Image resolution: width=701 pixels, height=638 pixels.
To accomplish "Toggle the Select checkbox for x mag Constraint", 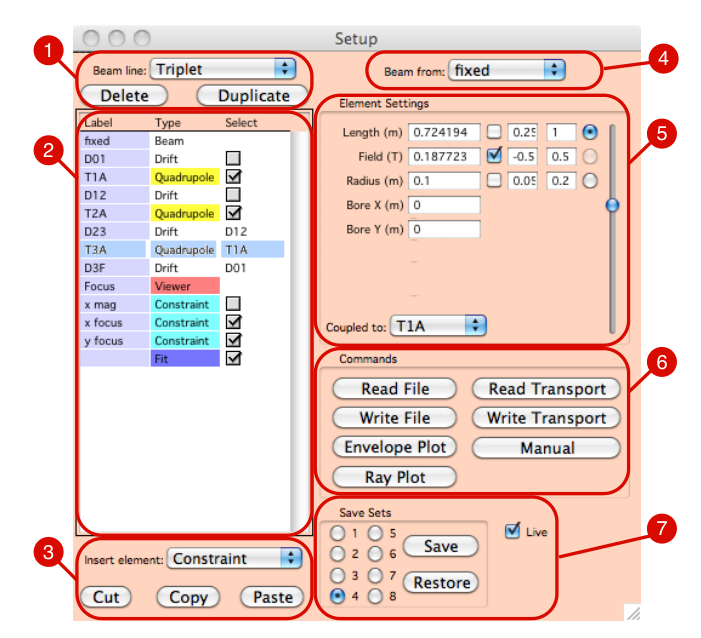I will pyautogui.click(x=233, y=304).
